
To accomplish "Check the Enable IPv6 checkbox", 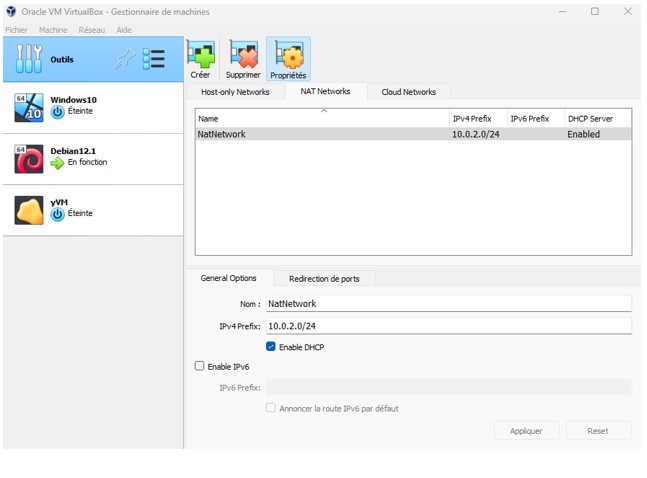I will (x=200, y=367).
